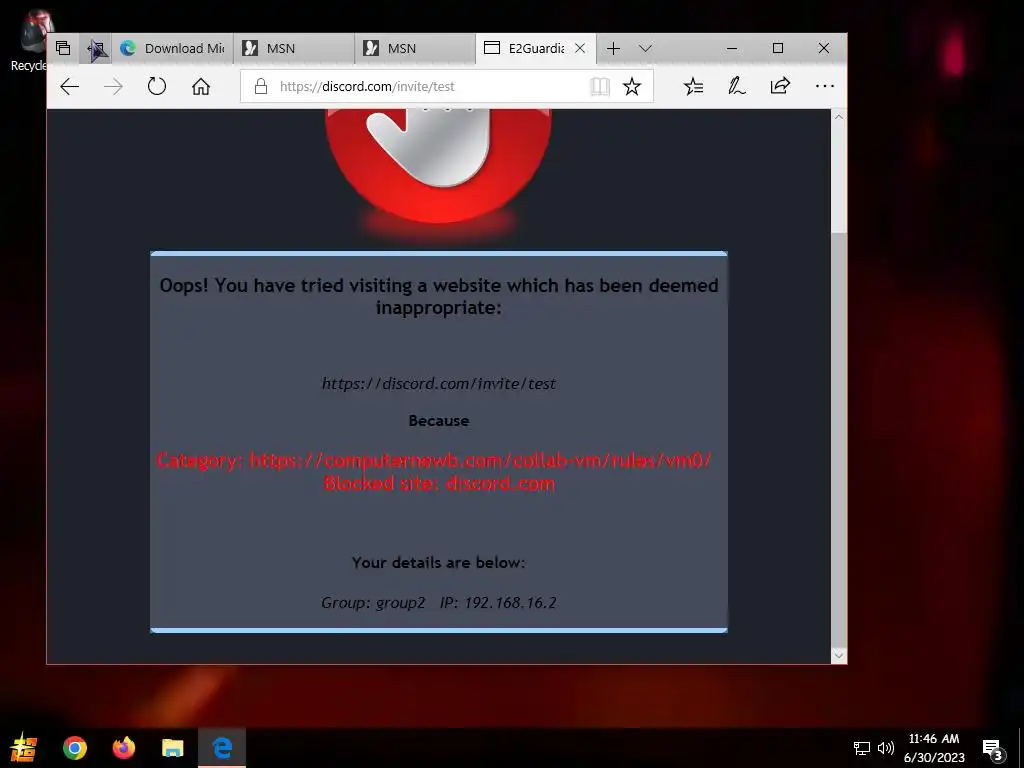
Task: Click the Edge taskbar icon
Action: point(222,748)
